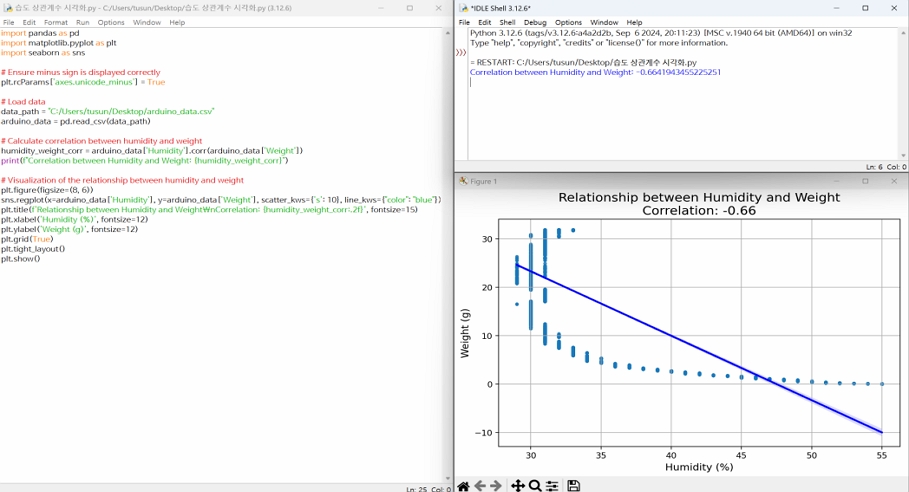Screen dimensions: 909x492
Task: Open the Shell menu in IDLE Shell
Action: (x=507, y=23)
